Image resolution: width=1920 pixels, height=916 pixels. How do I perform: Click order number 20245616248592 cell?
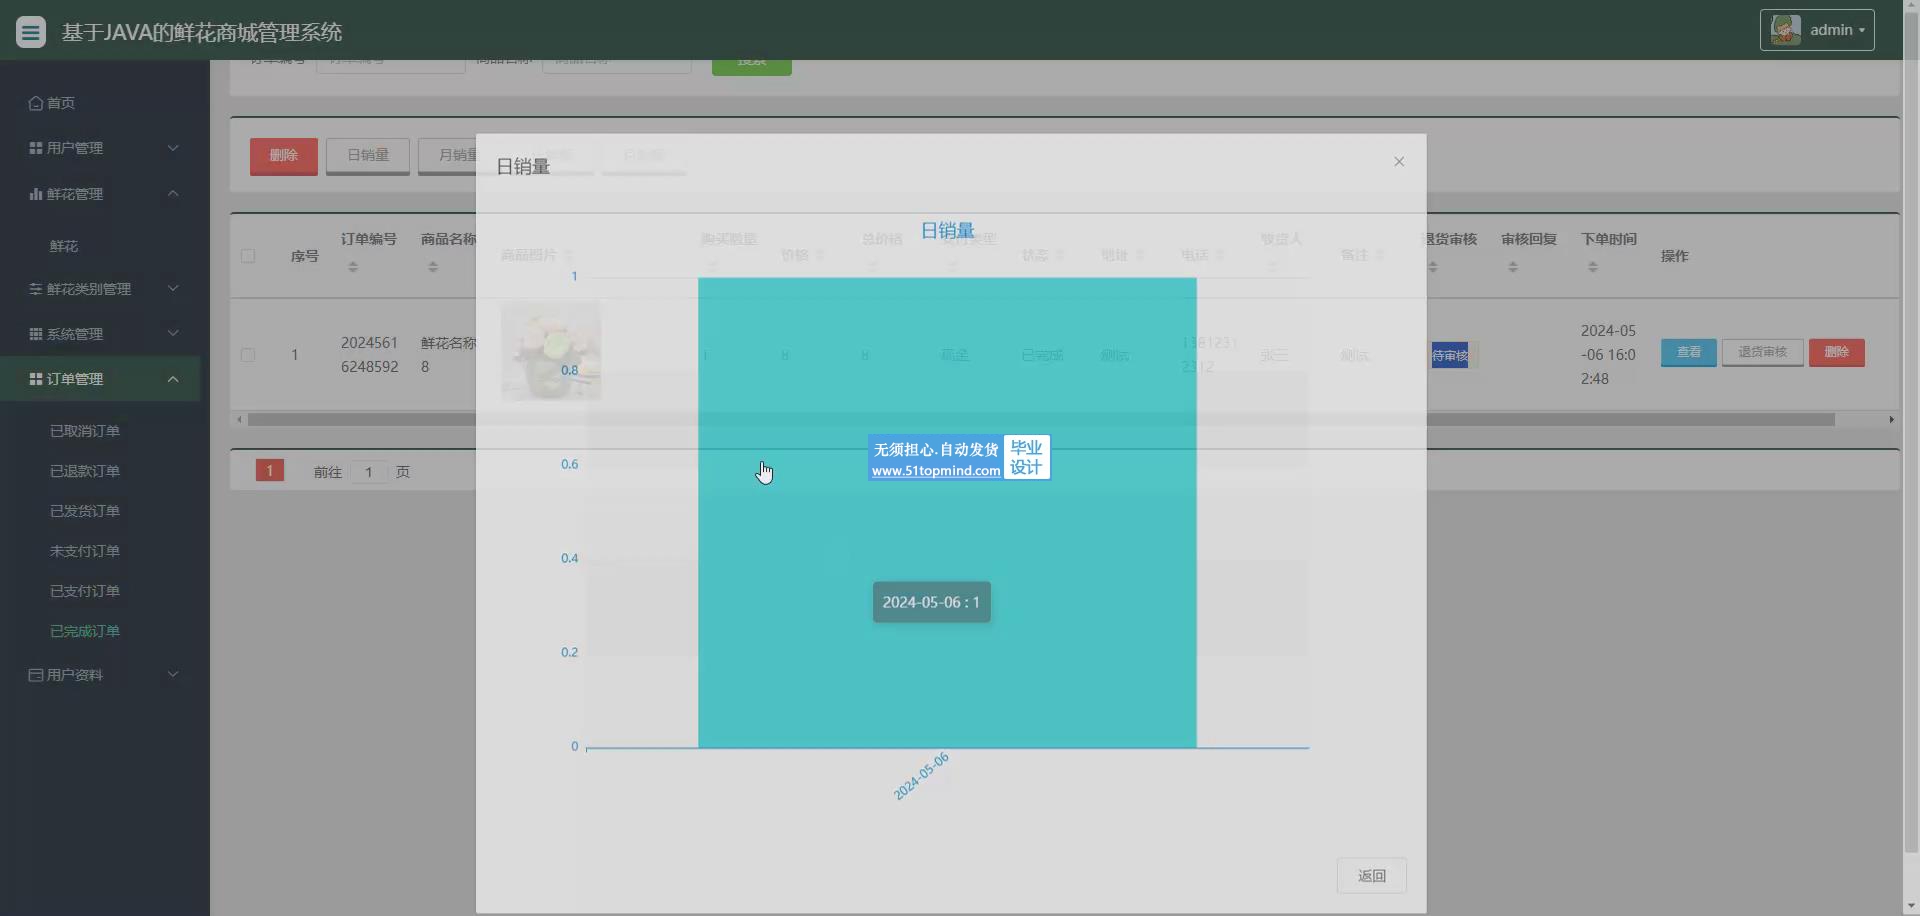tap(370, 355)
